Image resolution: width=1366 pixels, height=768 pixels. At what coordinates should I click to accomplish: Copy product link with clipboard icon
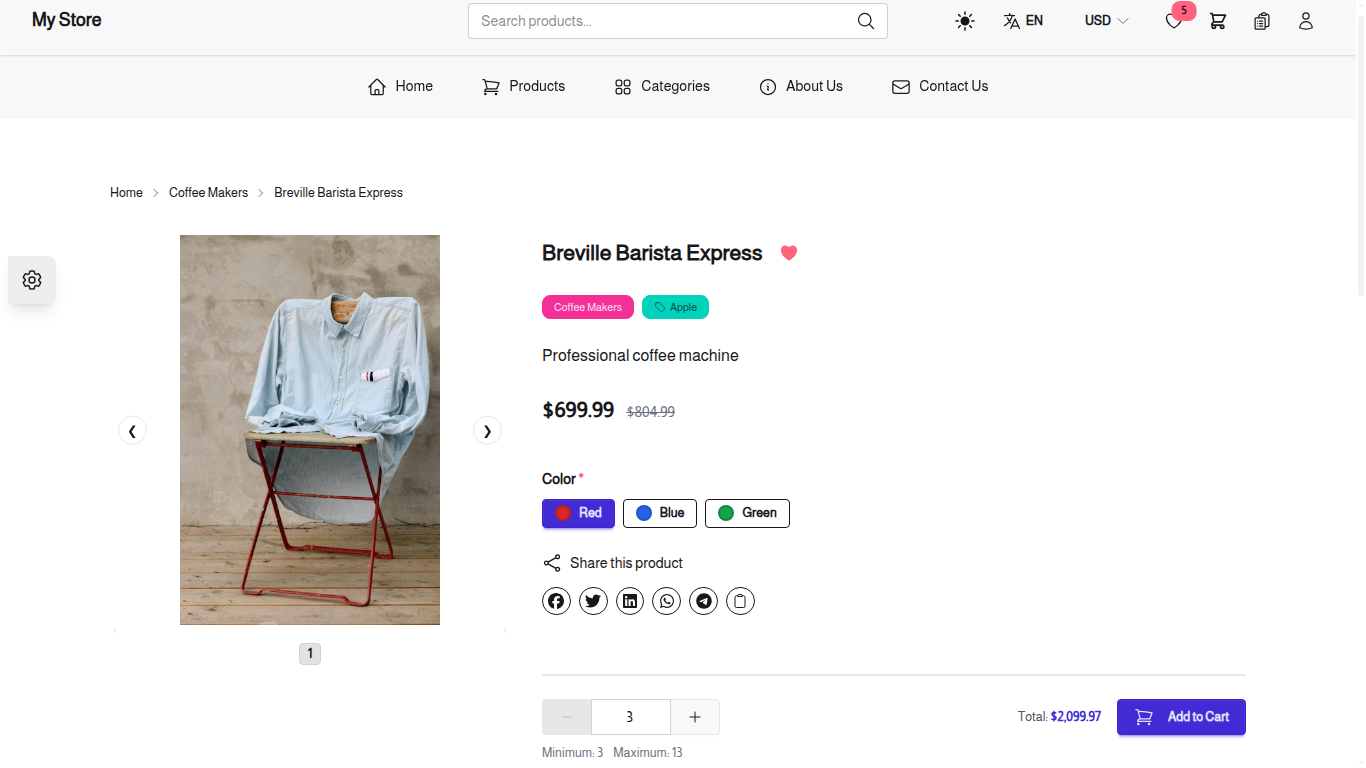point(740,601)
